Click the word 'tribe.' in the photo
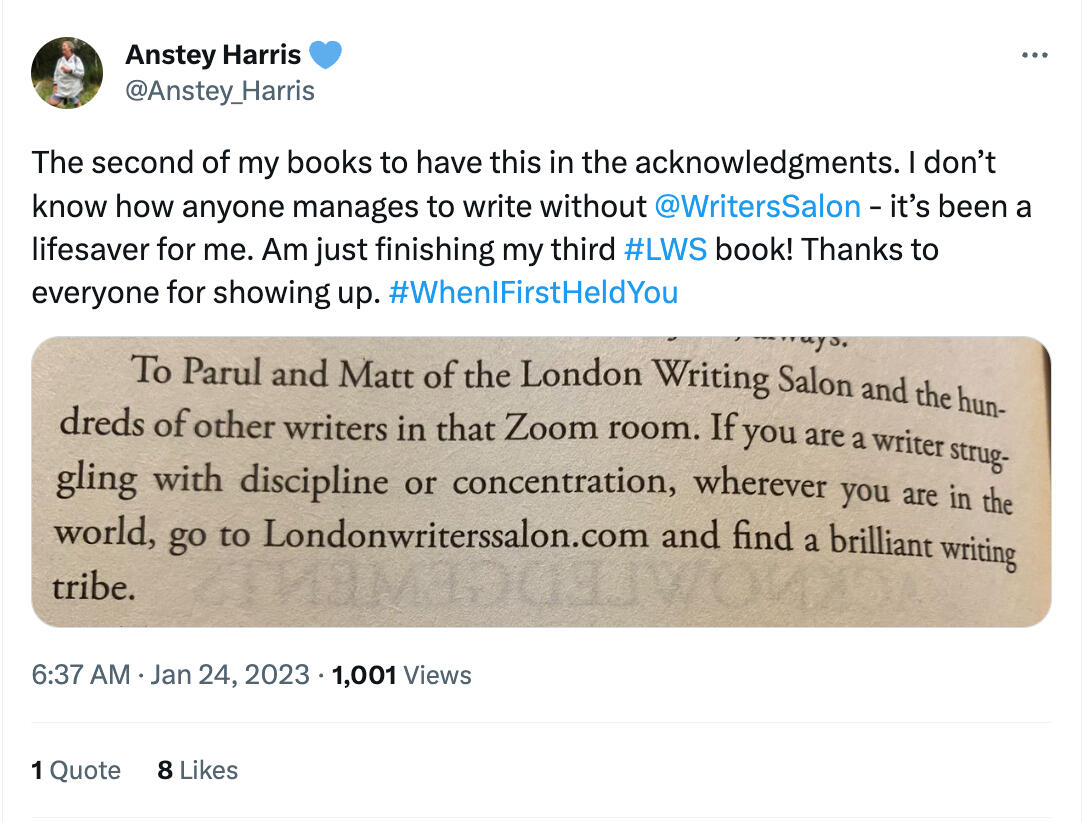Screen dimensions: 1084x822 95,586
